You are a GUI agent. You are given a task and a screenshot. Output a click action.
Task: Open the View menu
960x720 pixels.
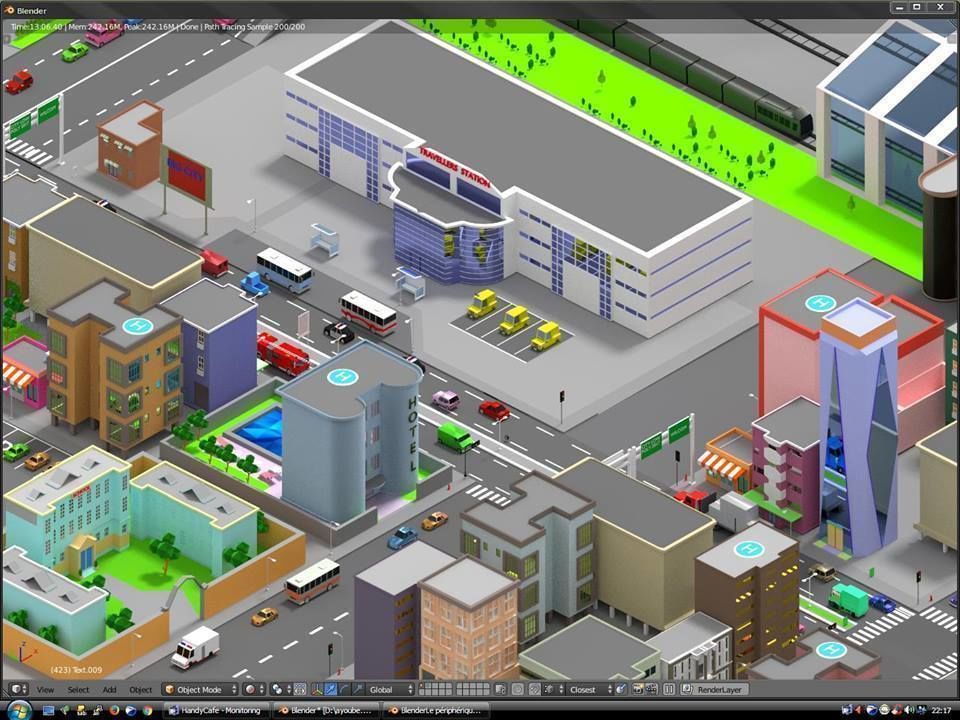coord(45,689)
